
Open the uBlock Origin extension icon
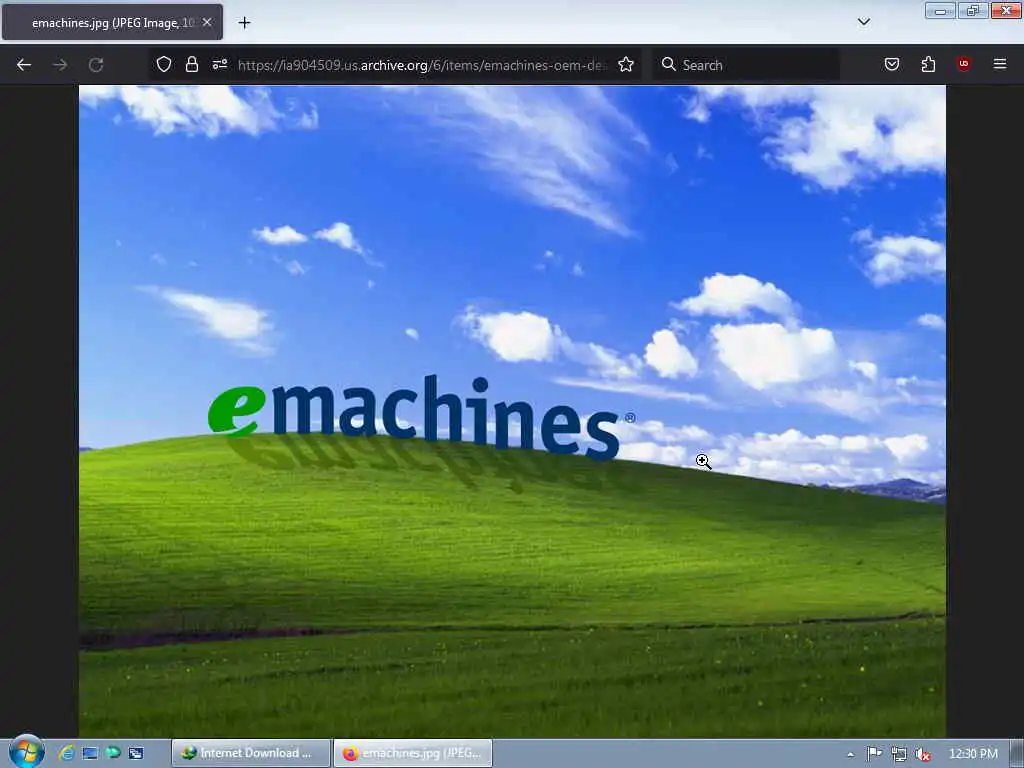tap(963, 64)
